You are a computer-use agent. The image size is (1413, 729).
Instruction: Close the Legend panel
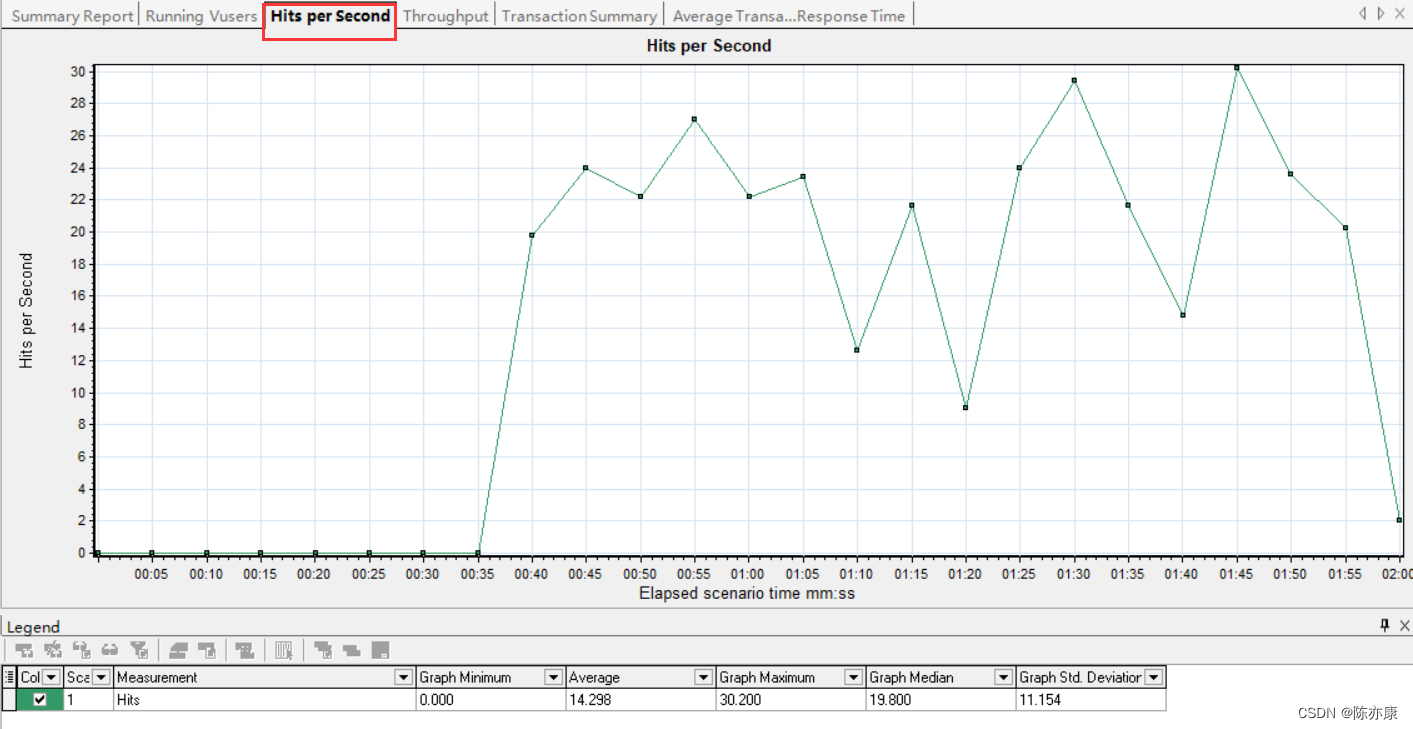coord(1403,626)
